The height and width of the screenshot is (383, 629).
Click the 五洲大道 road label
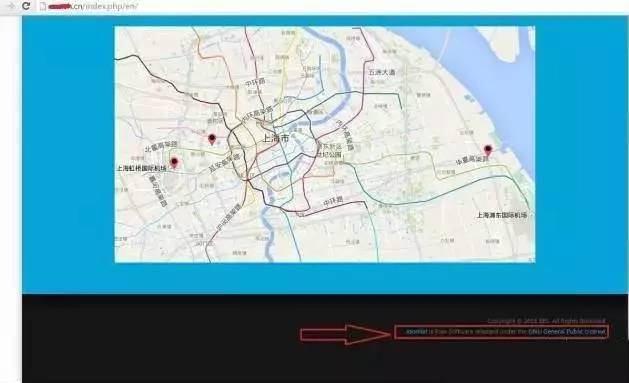click(x=382, y=72)
